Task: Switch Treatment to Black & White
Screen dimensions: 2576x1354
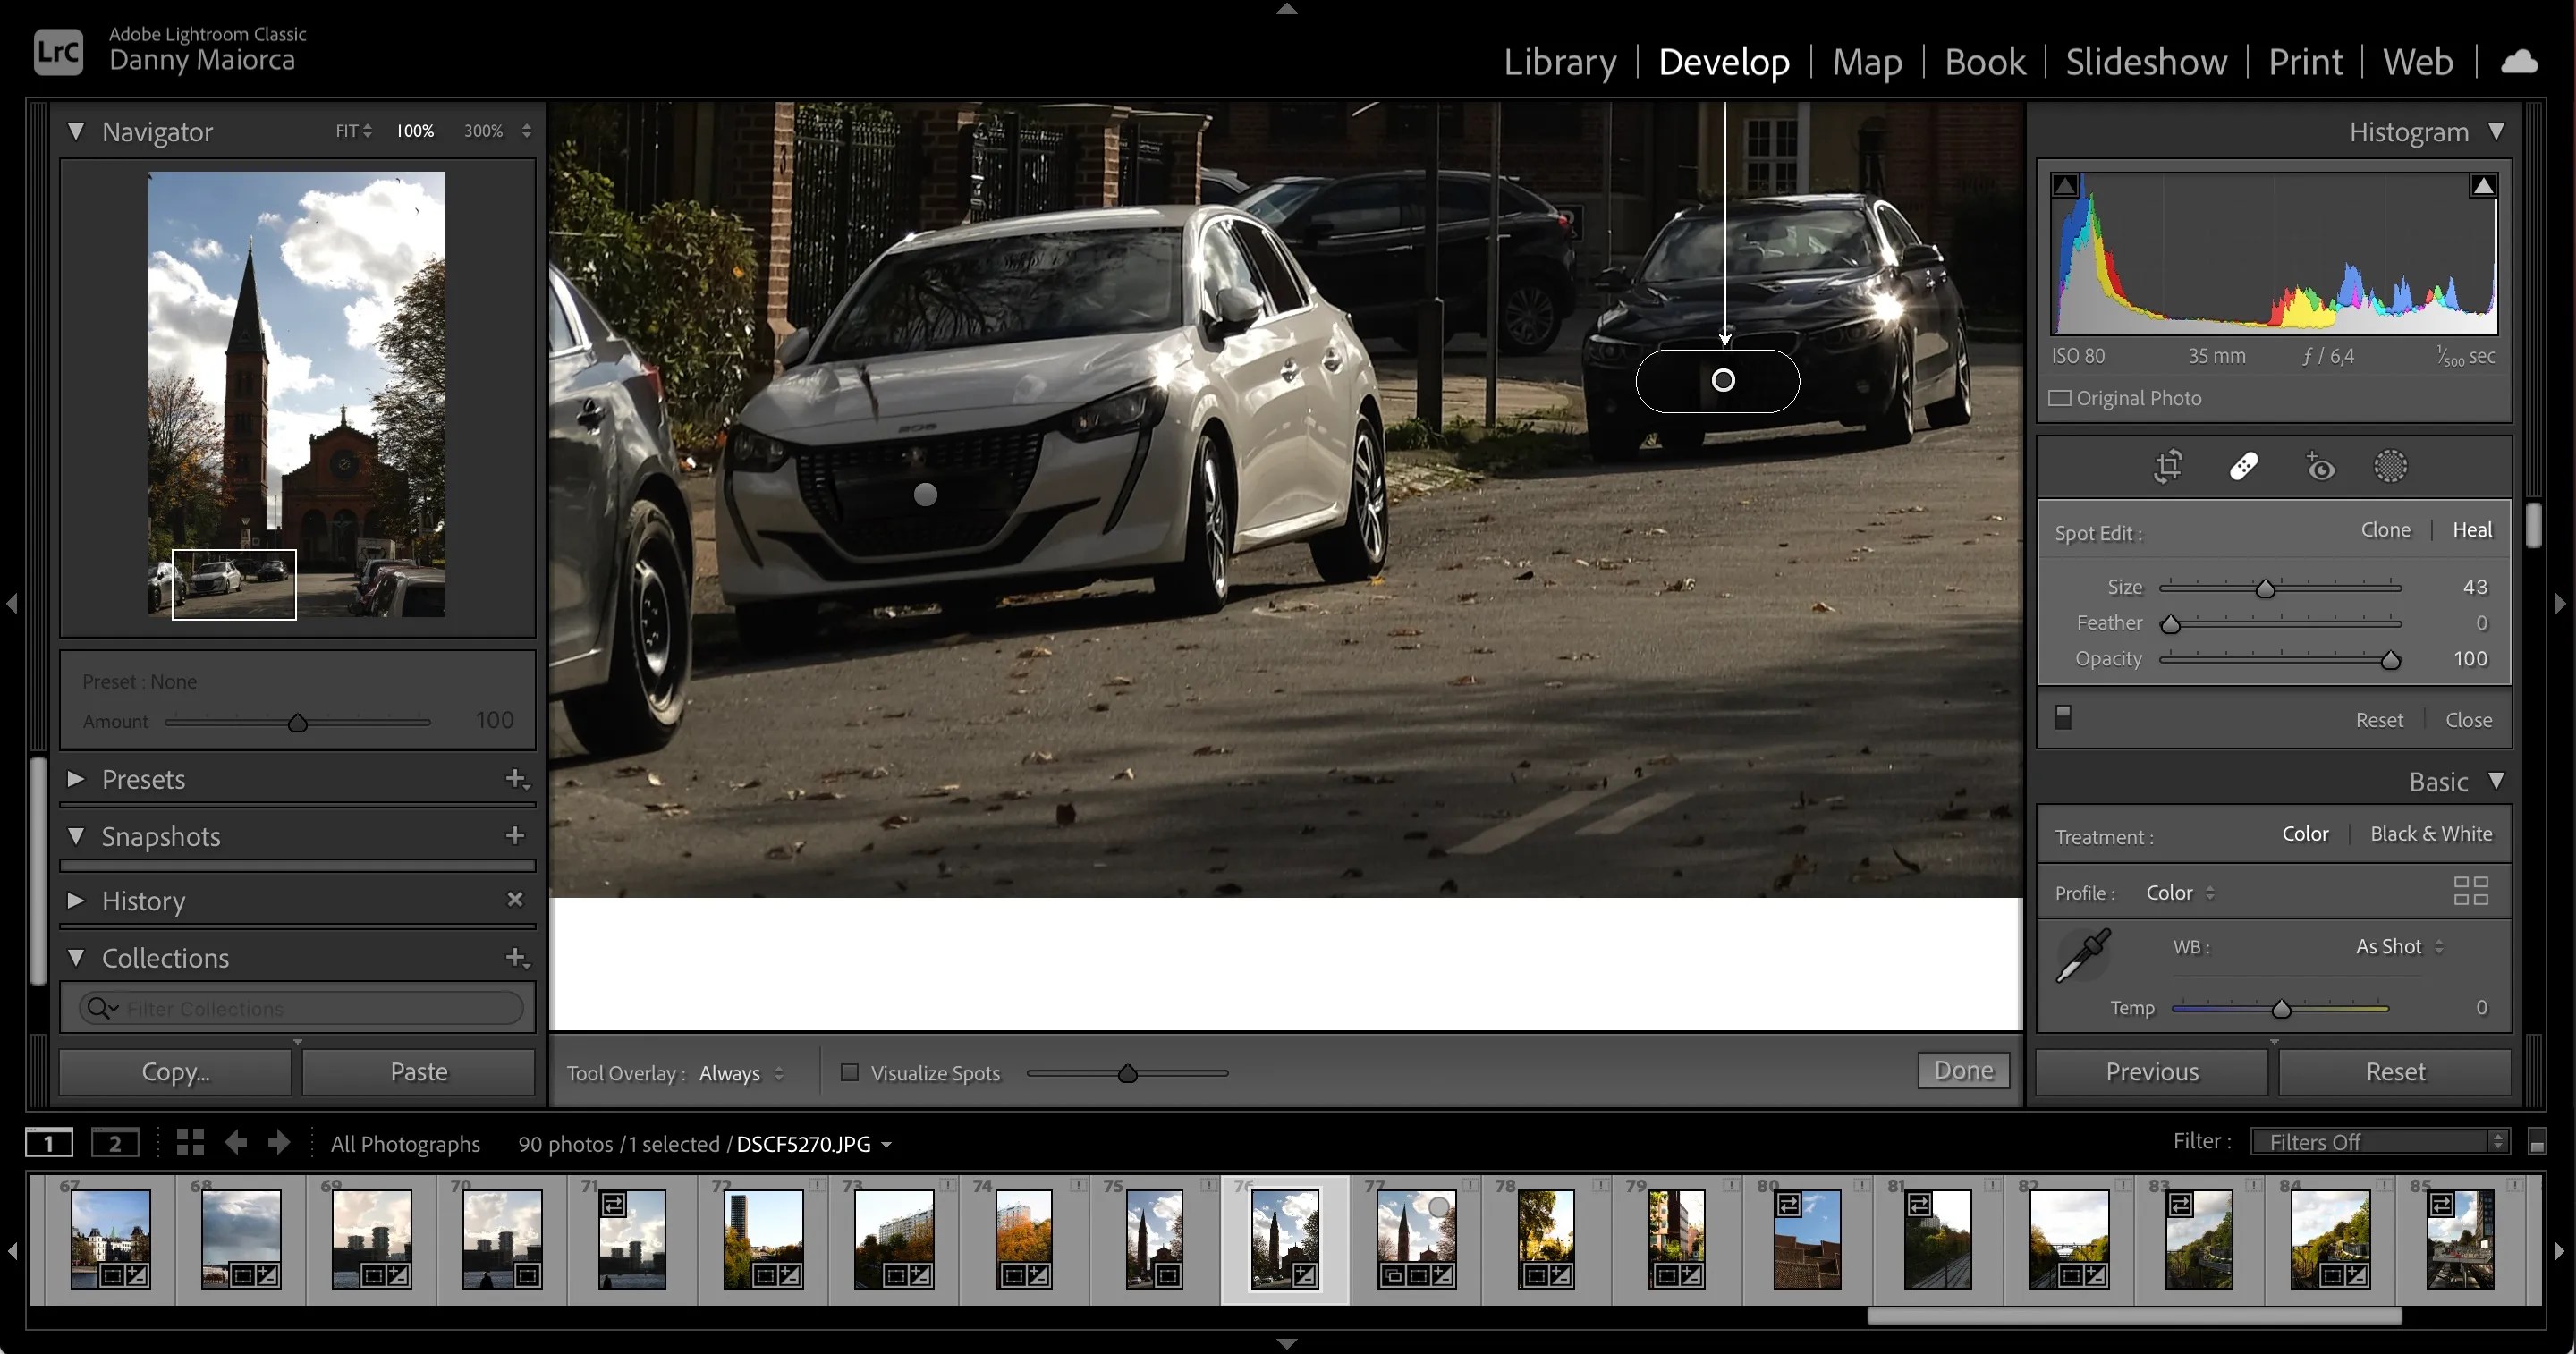Action: coord(2432,833)
